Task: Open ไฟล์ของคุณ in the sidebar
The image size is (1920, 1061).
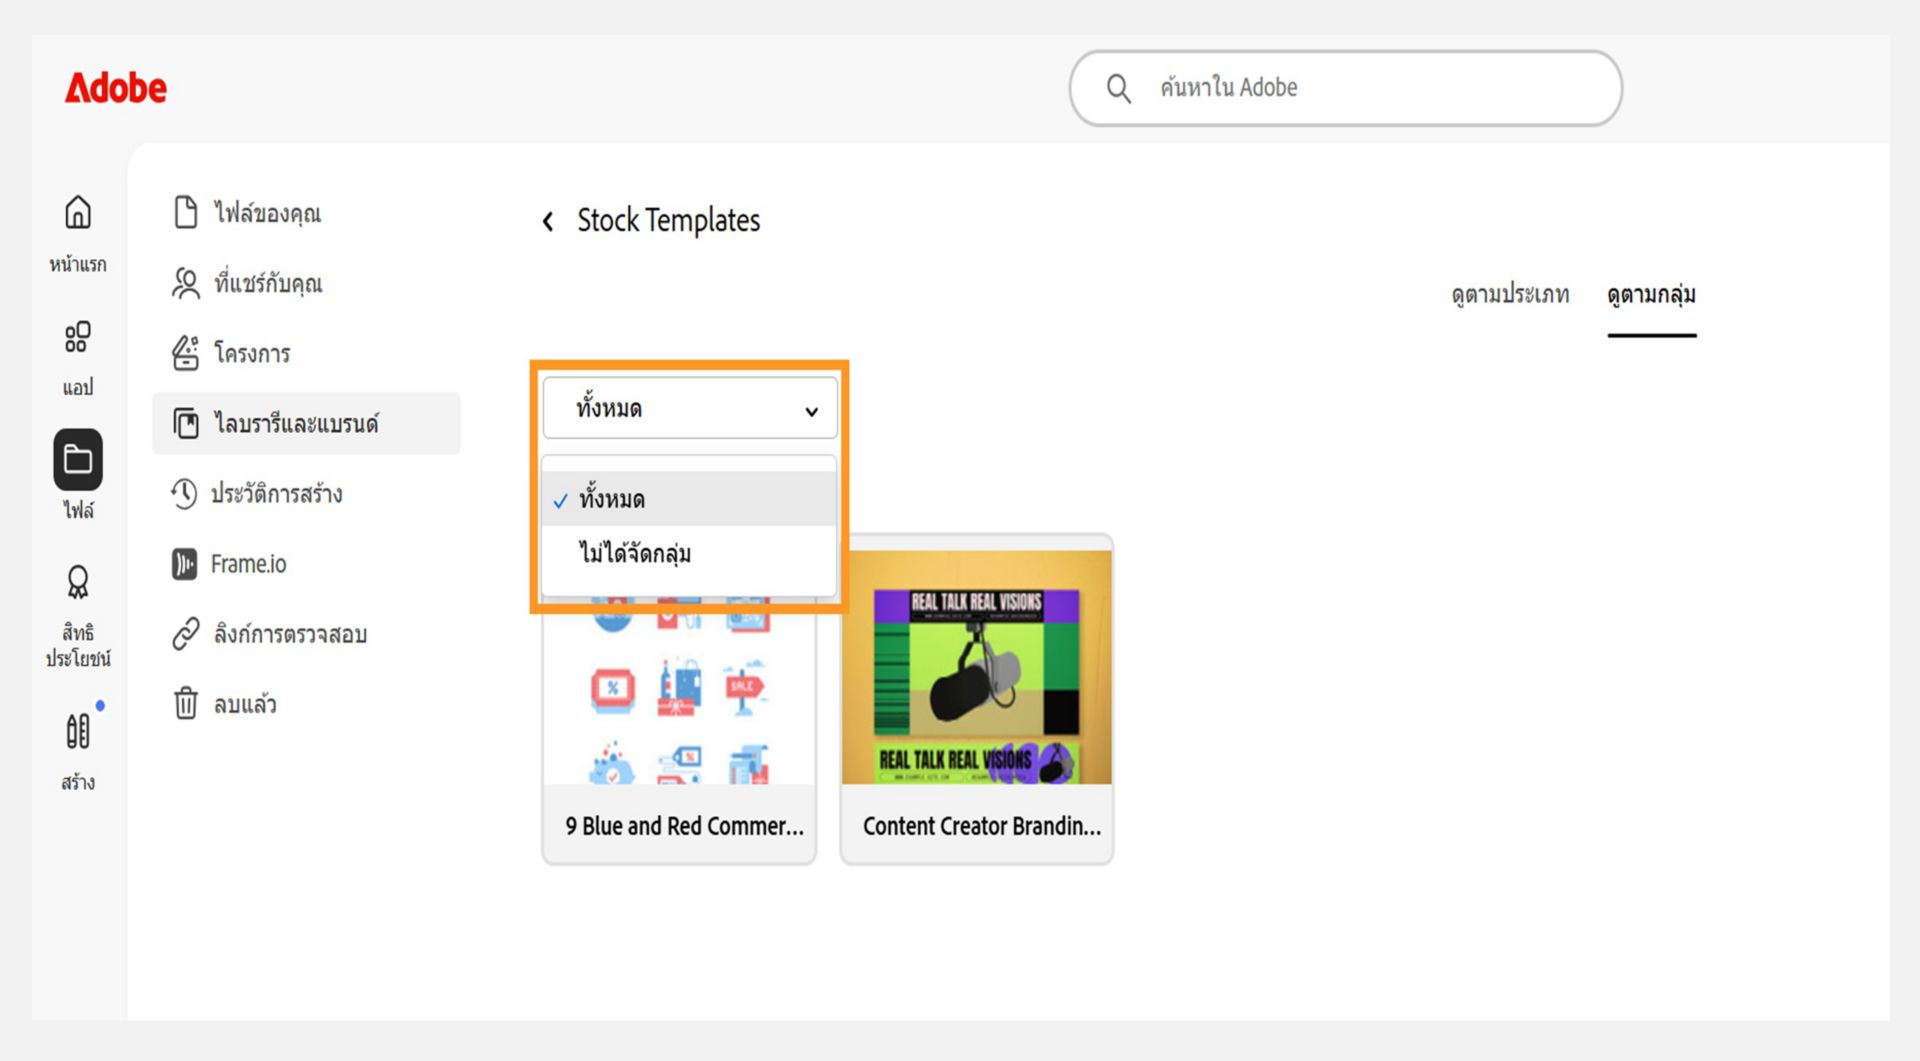Action: (x=306, y=212)
